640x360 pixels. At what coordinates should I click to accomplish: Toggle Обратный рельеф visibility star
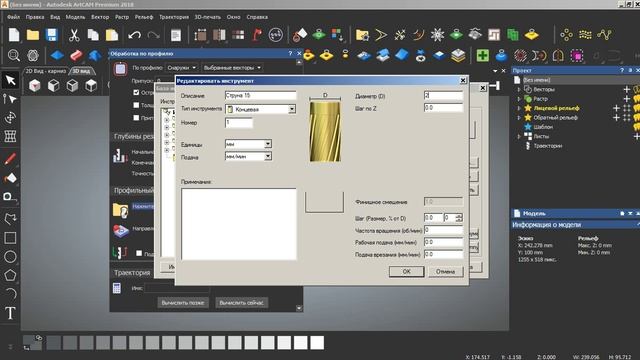(x=528, y=118)
